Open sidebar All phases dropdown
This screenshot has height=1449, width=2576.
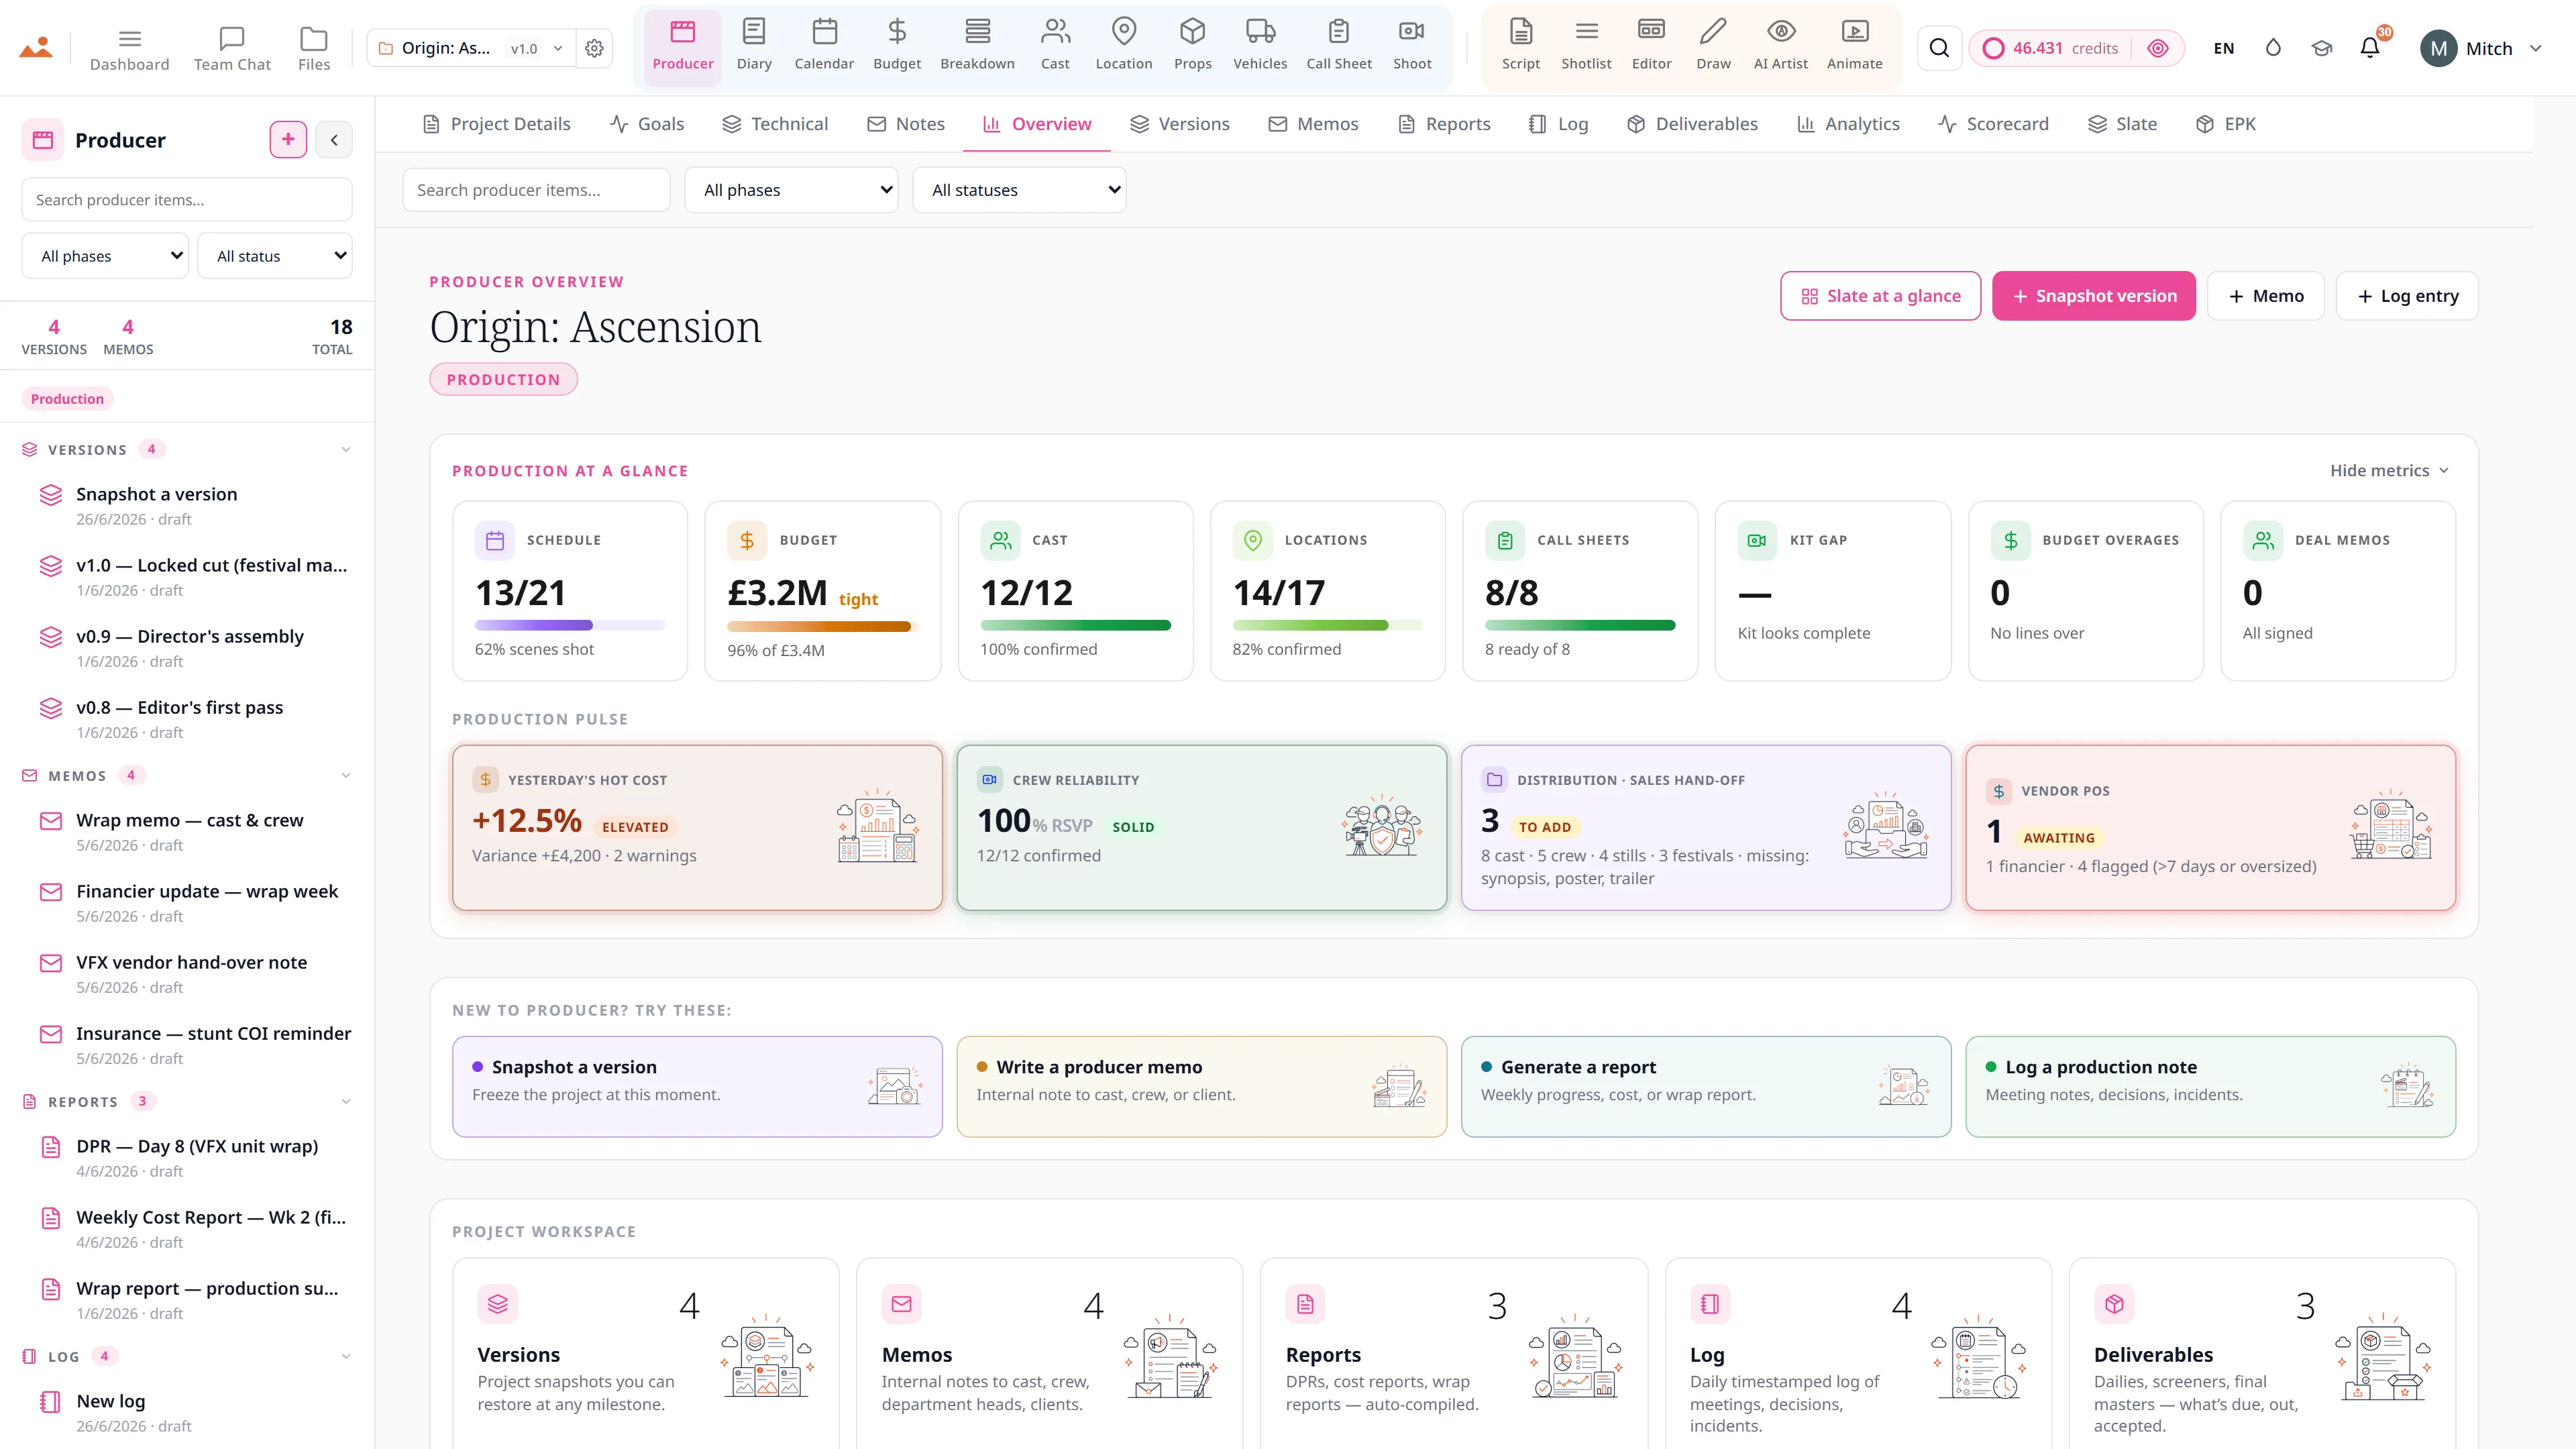(x=105, y=256)
